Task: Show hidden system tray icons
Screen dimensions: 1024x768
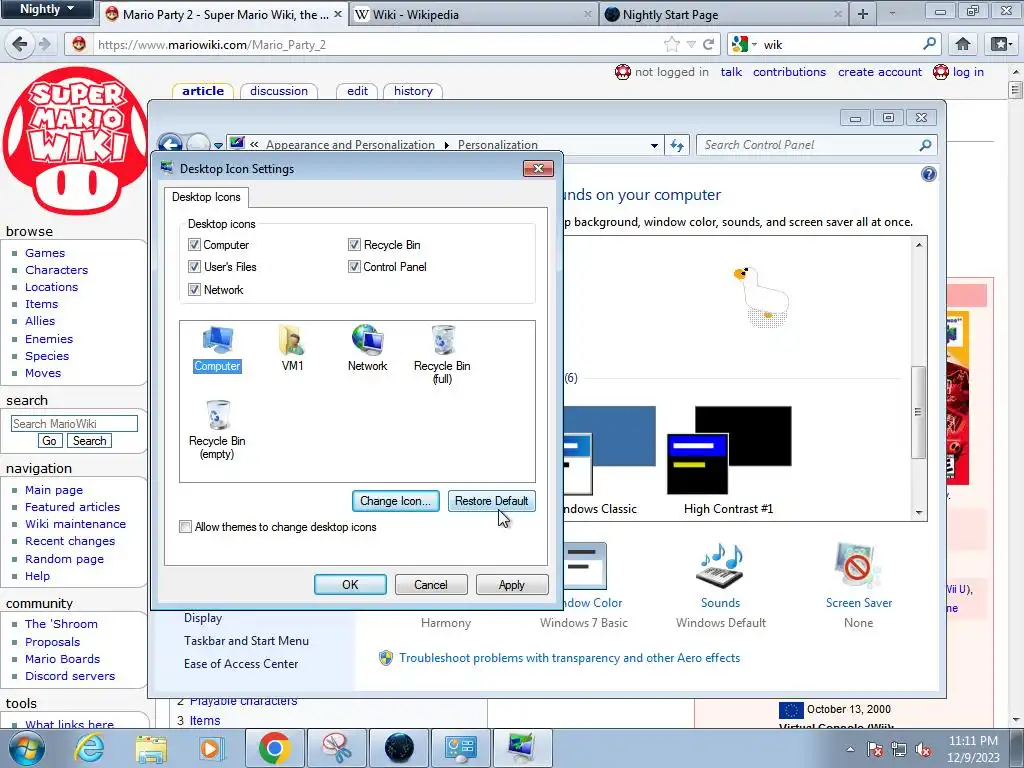Action: pyautogui.click(x=850, y=750)
